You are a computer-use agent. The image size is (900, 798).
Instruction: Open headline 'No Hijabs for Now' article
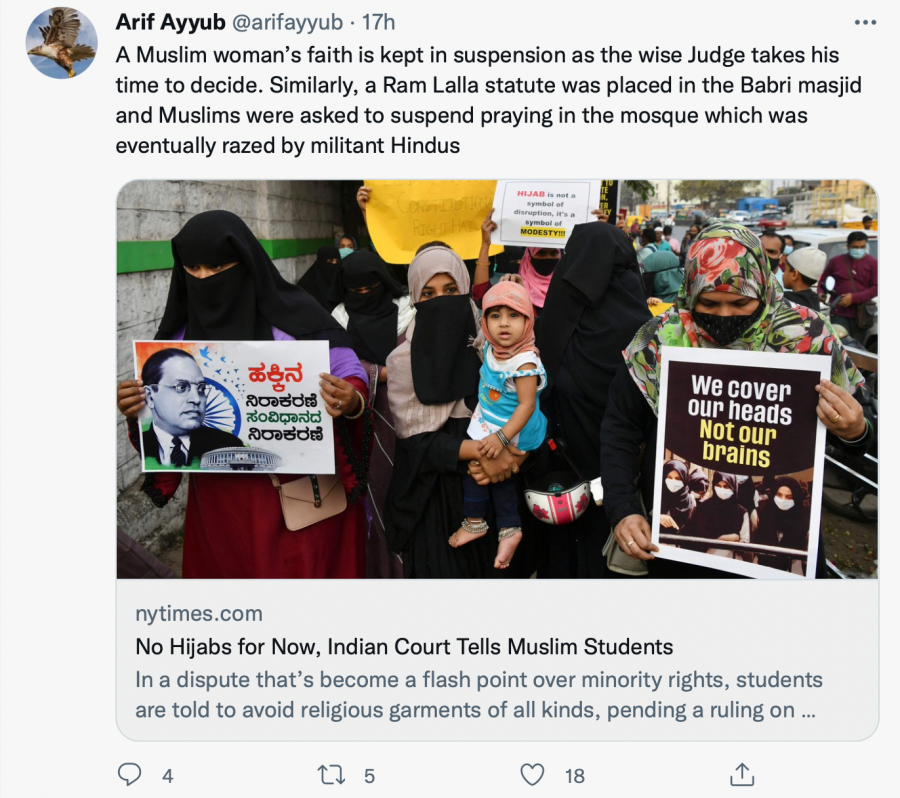[404, 646]
